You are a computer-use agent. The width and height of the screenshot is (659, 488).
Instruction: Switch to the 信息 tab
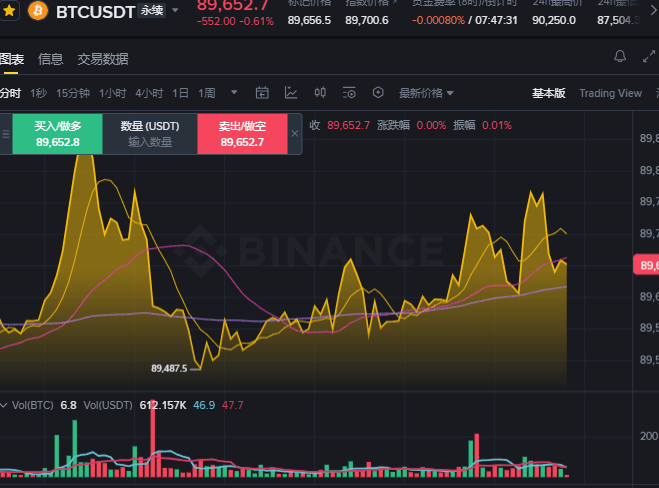[50, 59]
